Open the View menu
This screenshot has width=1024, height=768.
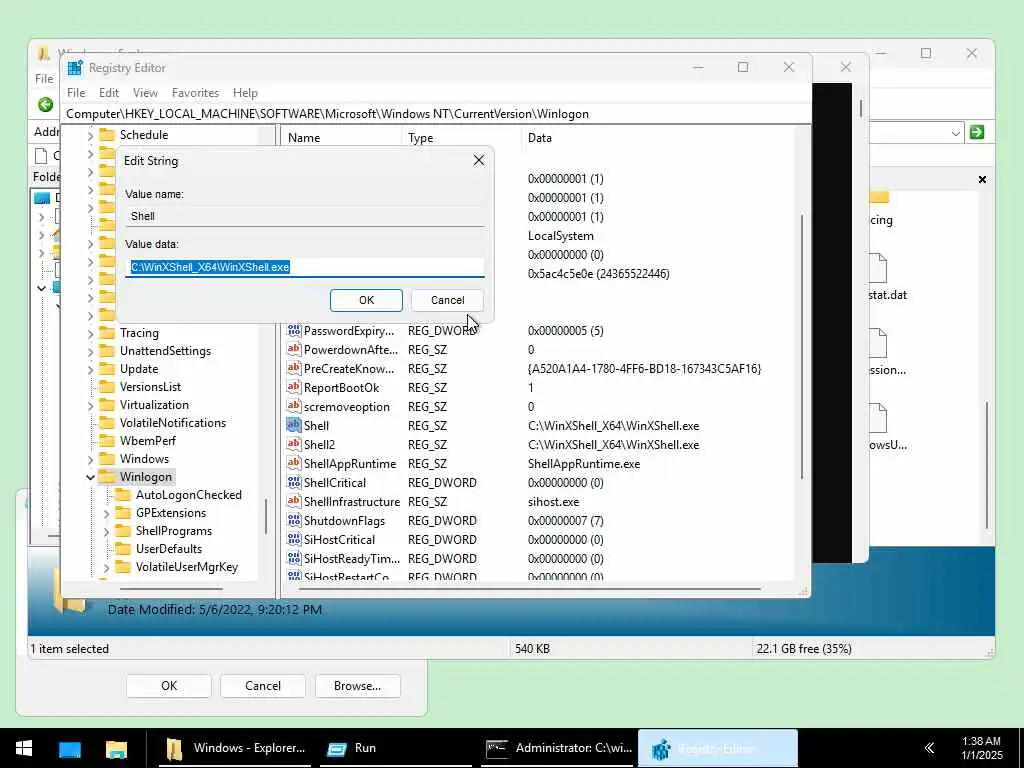click(145, 93)
